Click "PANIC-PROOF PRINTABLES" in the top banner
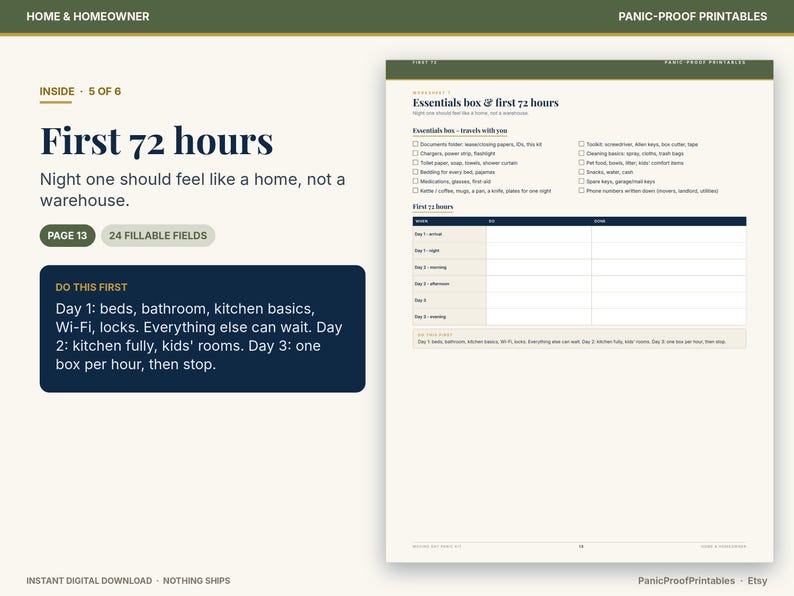 coord(693,16)
